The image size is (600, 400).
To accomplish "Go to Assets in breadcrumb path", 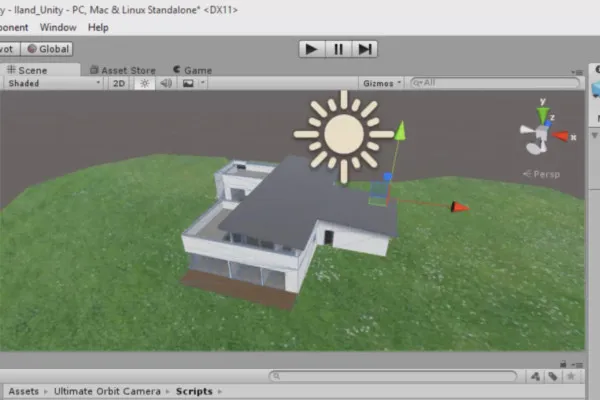I will click(24, 391).
